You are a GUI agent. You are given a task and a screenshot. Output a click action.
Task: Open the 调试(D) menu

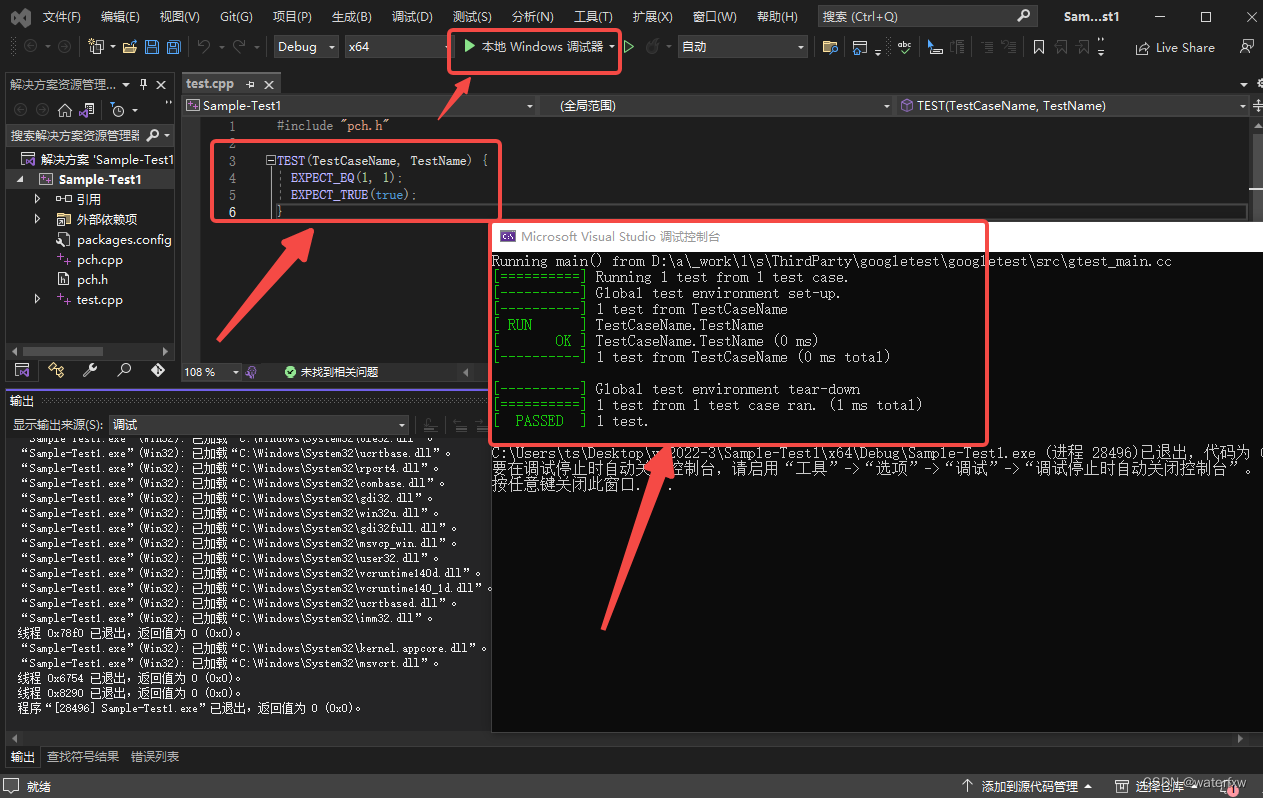click(x=412, y=17)
